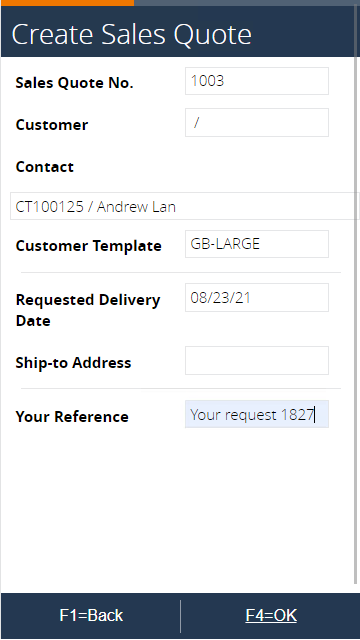Click the orange progress bar at top

[x=67, y=3]
